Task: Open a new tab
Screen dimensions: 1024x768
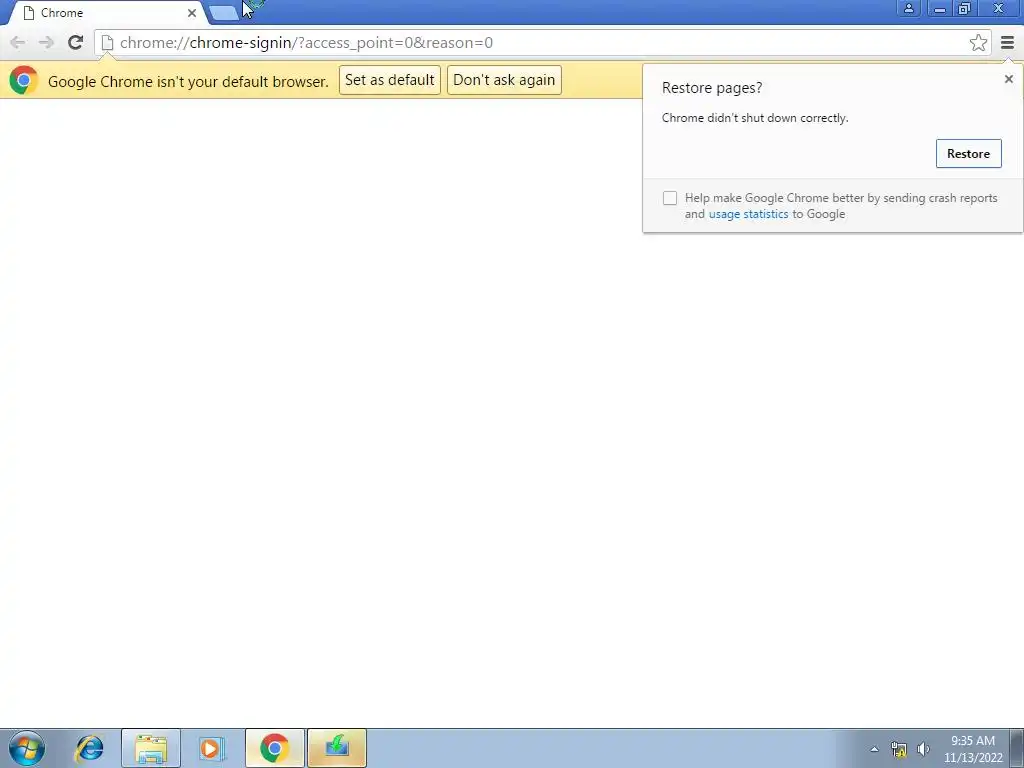Action: [x=224, y=12]
